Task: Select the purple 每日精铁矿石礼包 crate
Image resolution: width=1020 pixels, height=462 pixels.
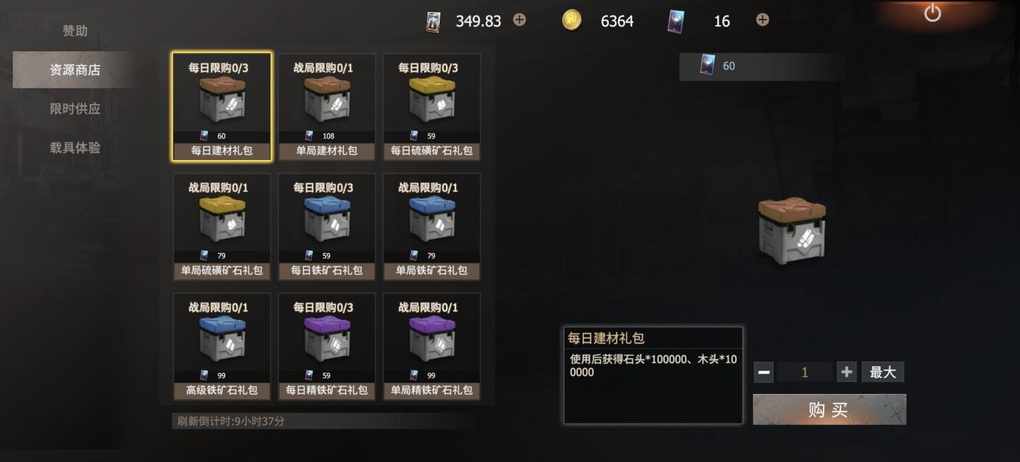Action: pos(327,346)
